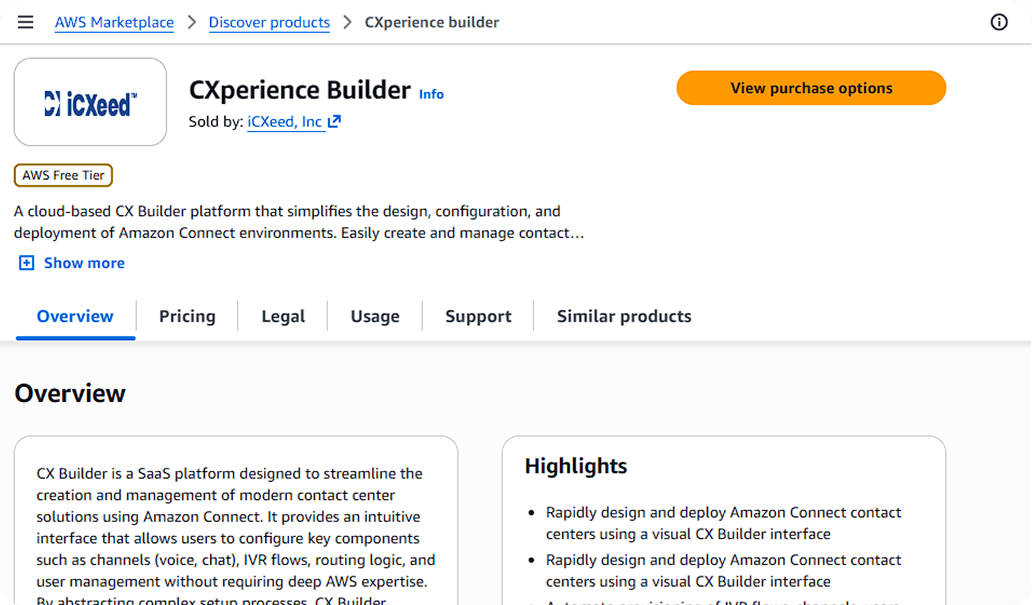The width and height of the screenshot is (1032, 605).
Task: Open the iCXeed, Inc seller link
Action: pos(284,122)
